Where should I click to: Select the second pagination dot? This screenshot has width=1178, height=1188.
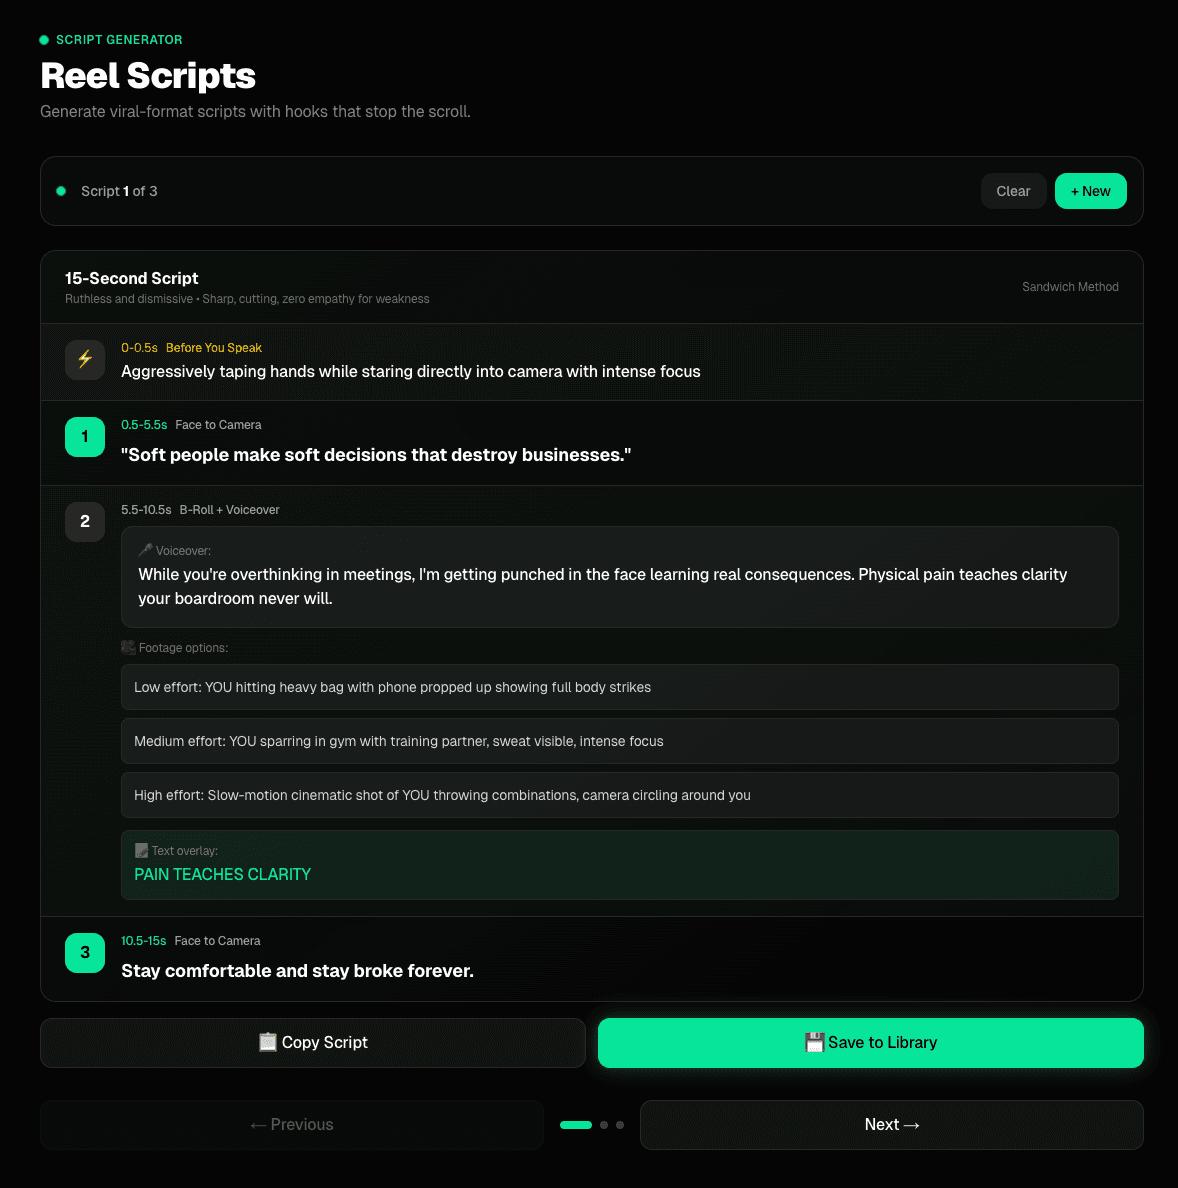[x=605, y=1125]
